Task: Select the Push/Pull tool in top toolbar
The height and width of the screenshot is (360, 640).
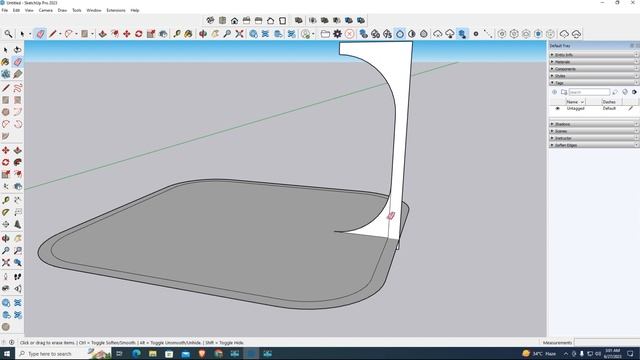Action: click(102, 34)
